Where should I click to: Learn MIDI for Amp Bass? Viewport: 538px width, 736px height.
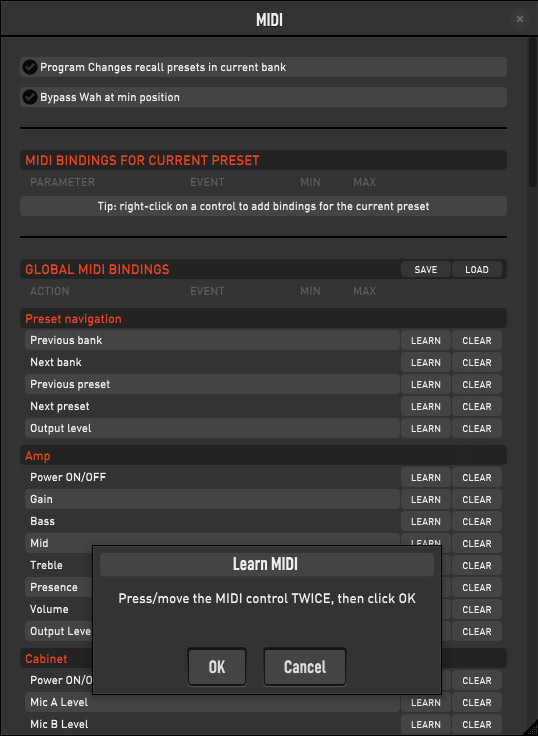(x=425, y=521)
